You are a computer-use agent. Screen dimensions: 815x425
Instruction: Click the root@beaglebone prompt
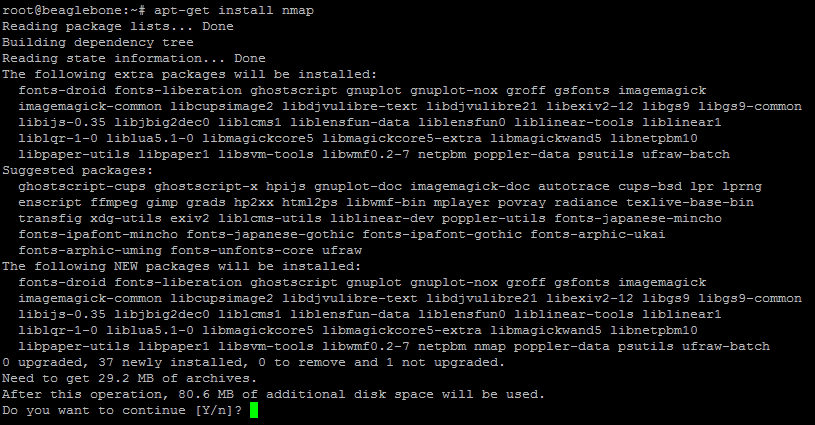coord(74,10)
